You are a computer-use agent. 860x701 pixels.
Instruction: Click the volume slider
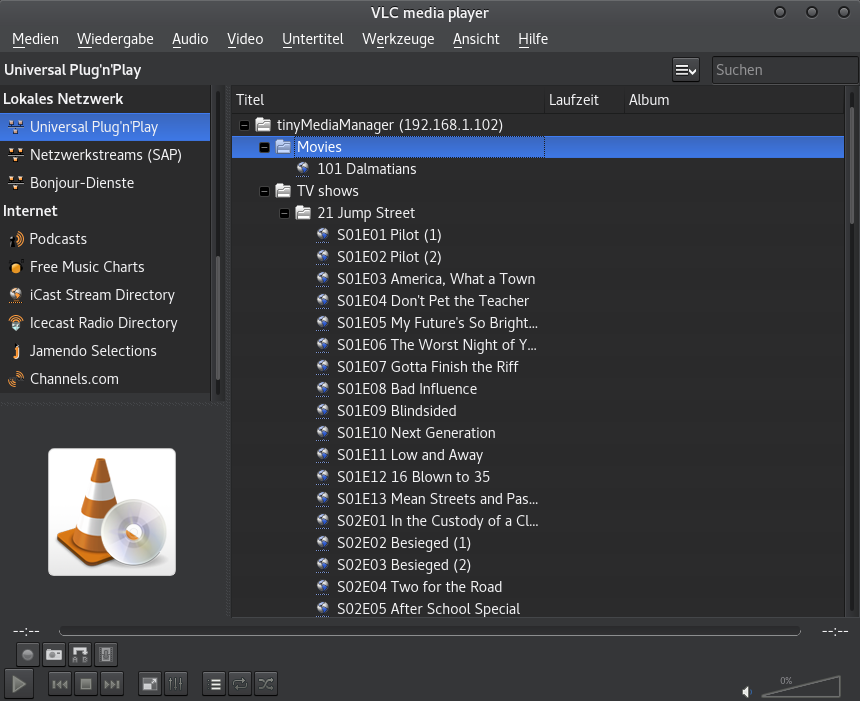[x=800, y=687]
